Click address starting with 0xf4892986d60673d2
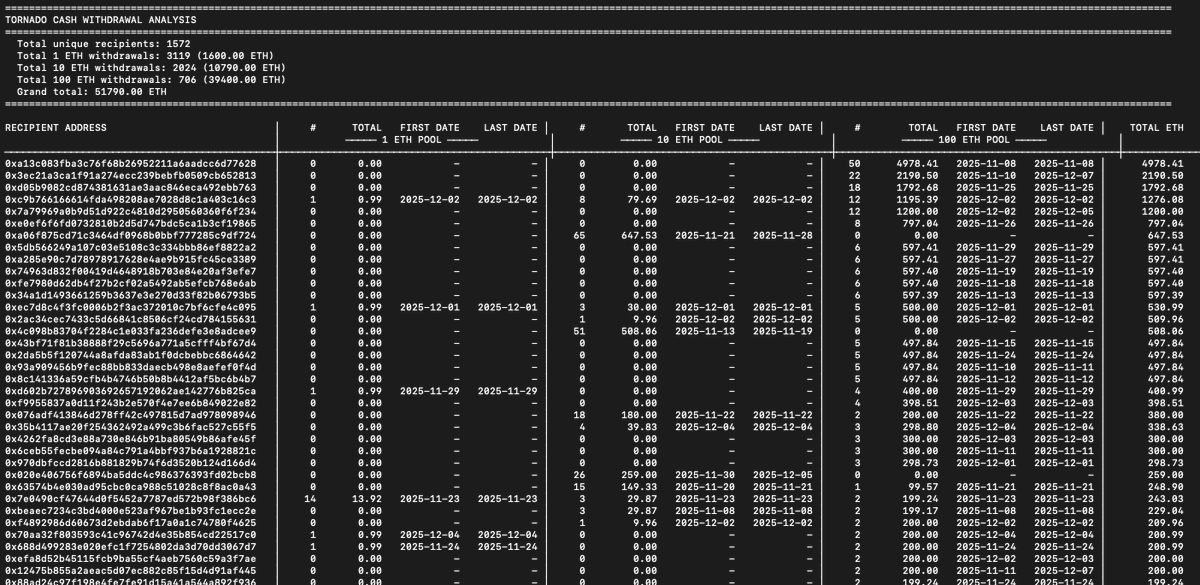 pos(131,524)
